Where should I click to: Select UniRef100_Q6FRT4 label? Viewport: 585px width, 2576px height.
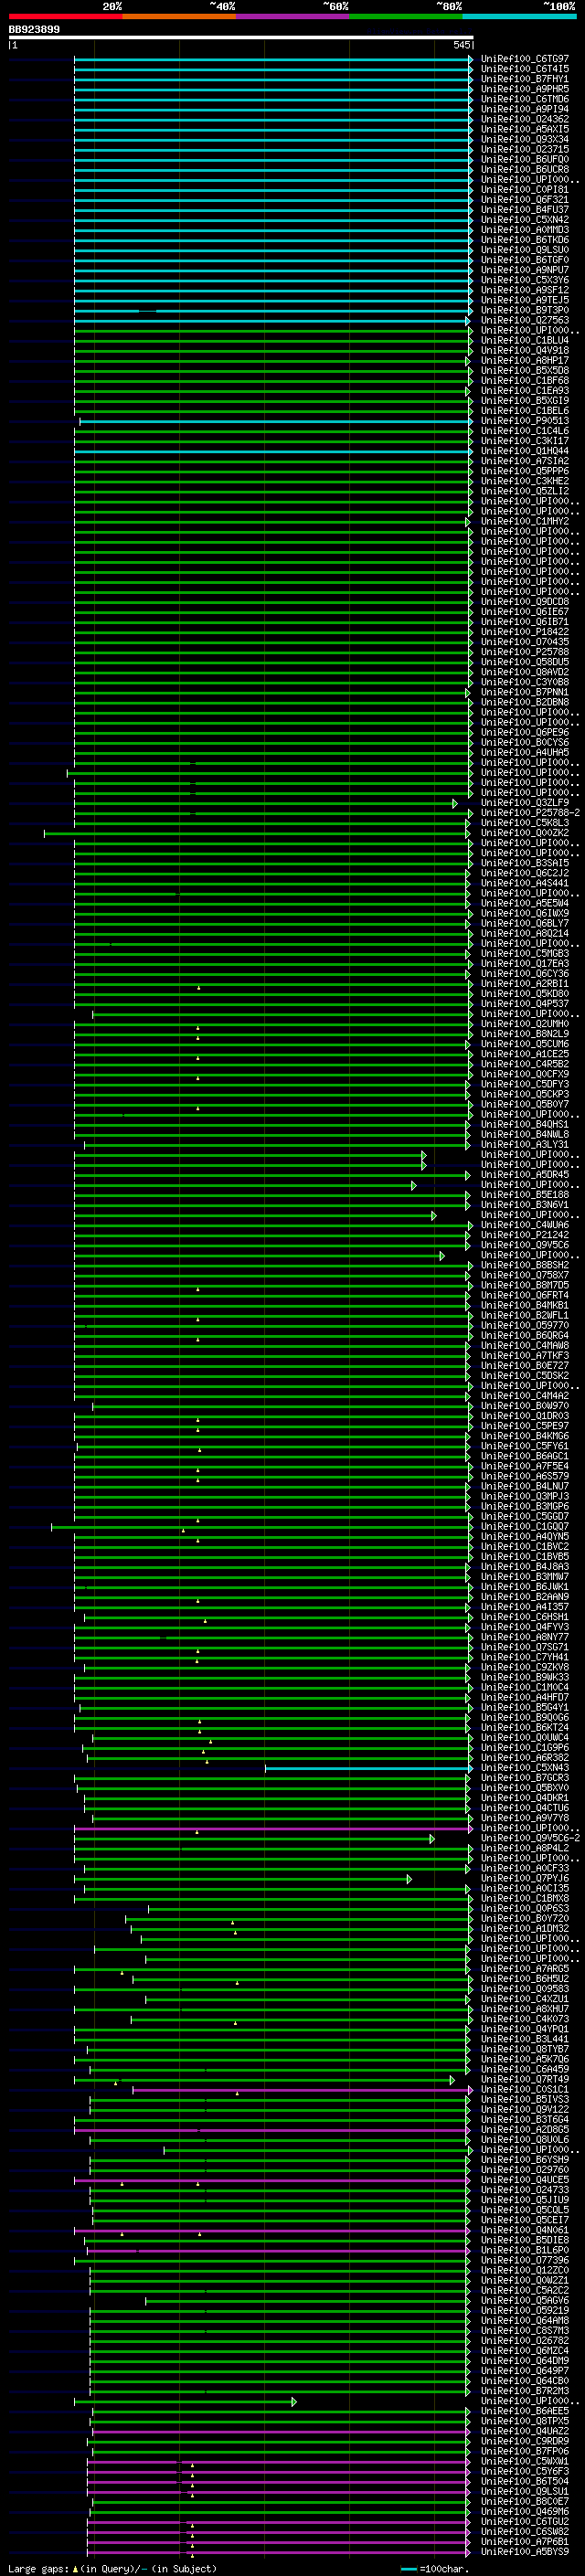[x=524, y=1294]
